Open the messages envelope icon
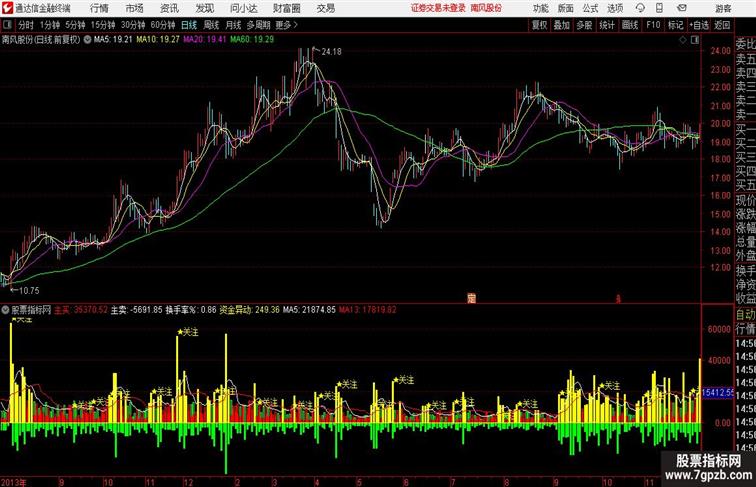 681,8
